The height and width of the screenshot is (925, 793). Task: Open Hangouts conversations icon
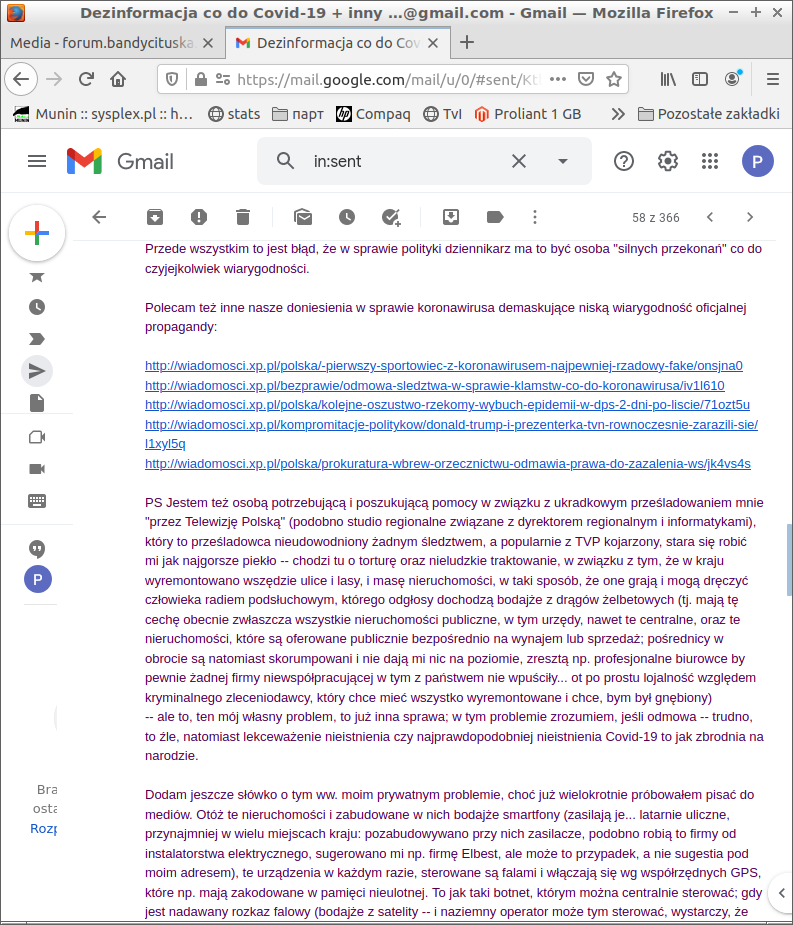(x=37, y=549)
